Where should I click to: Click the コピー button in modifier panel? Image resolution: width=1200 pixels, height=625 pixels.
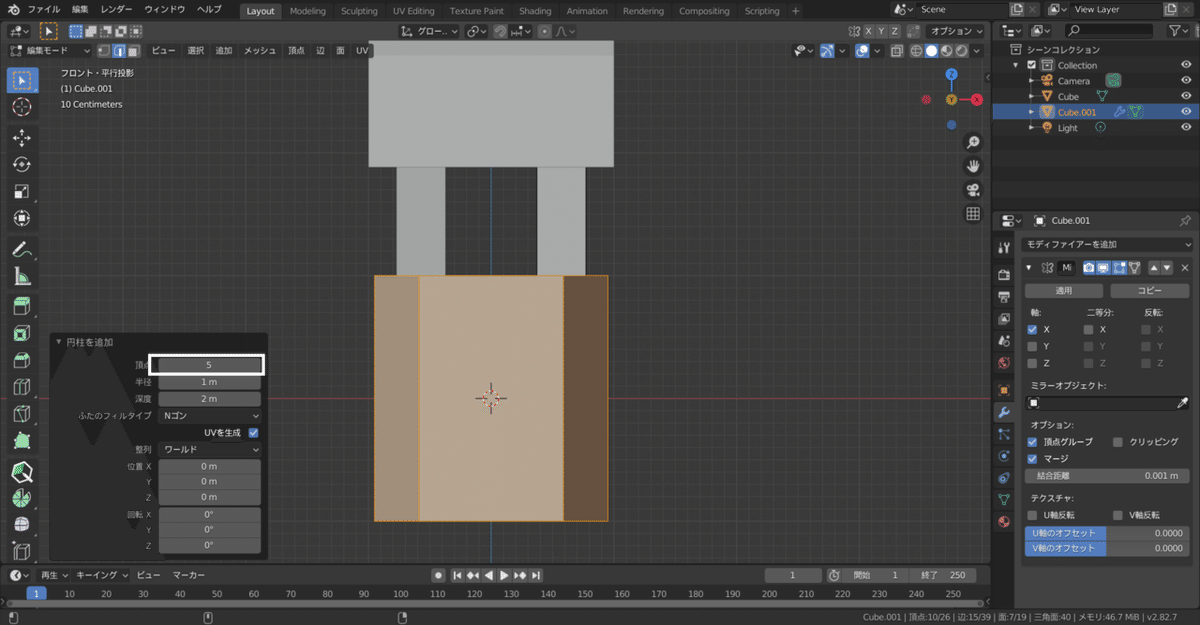click(1149, 290)
